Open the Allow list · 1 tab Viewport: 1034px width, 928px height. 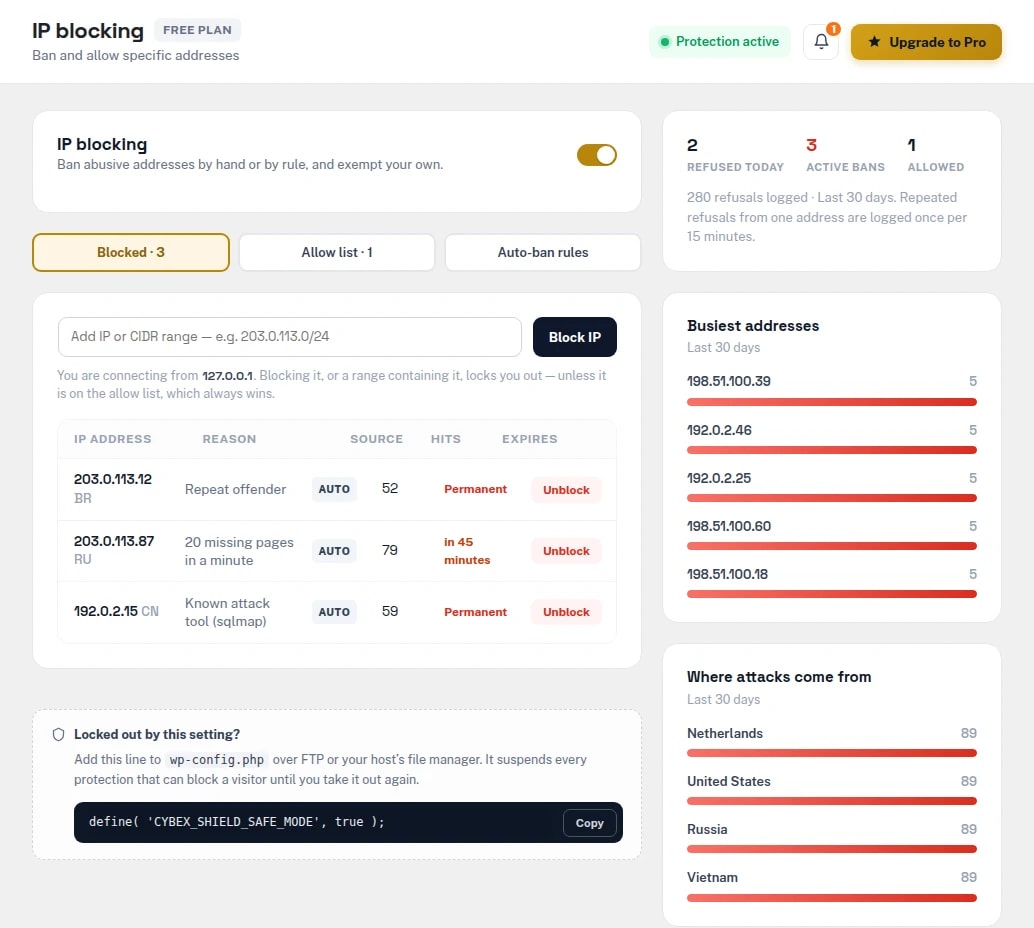[337, 252]
